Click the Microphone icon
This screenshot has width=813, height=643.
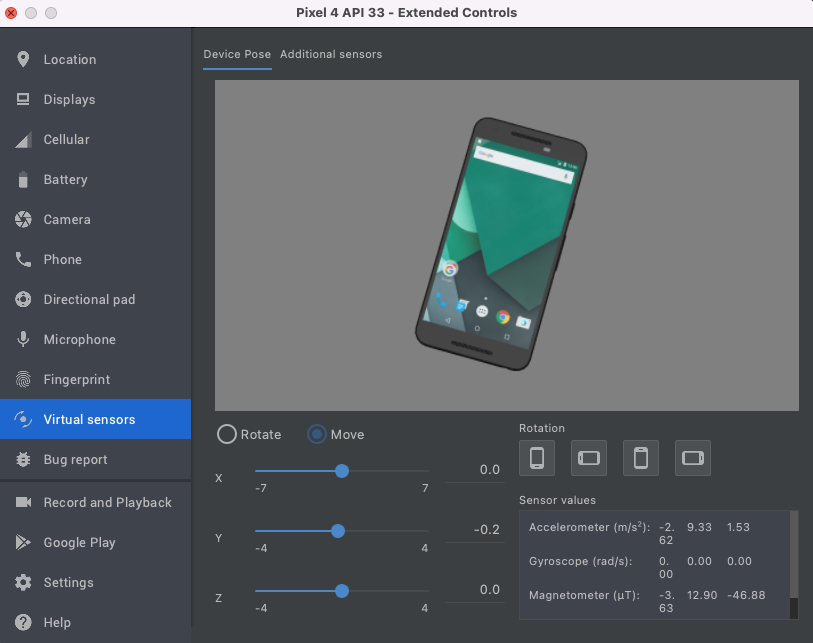tap(23, 339)
